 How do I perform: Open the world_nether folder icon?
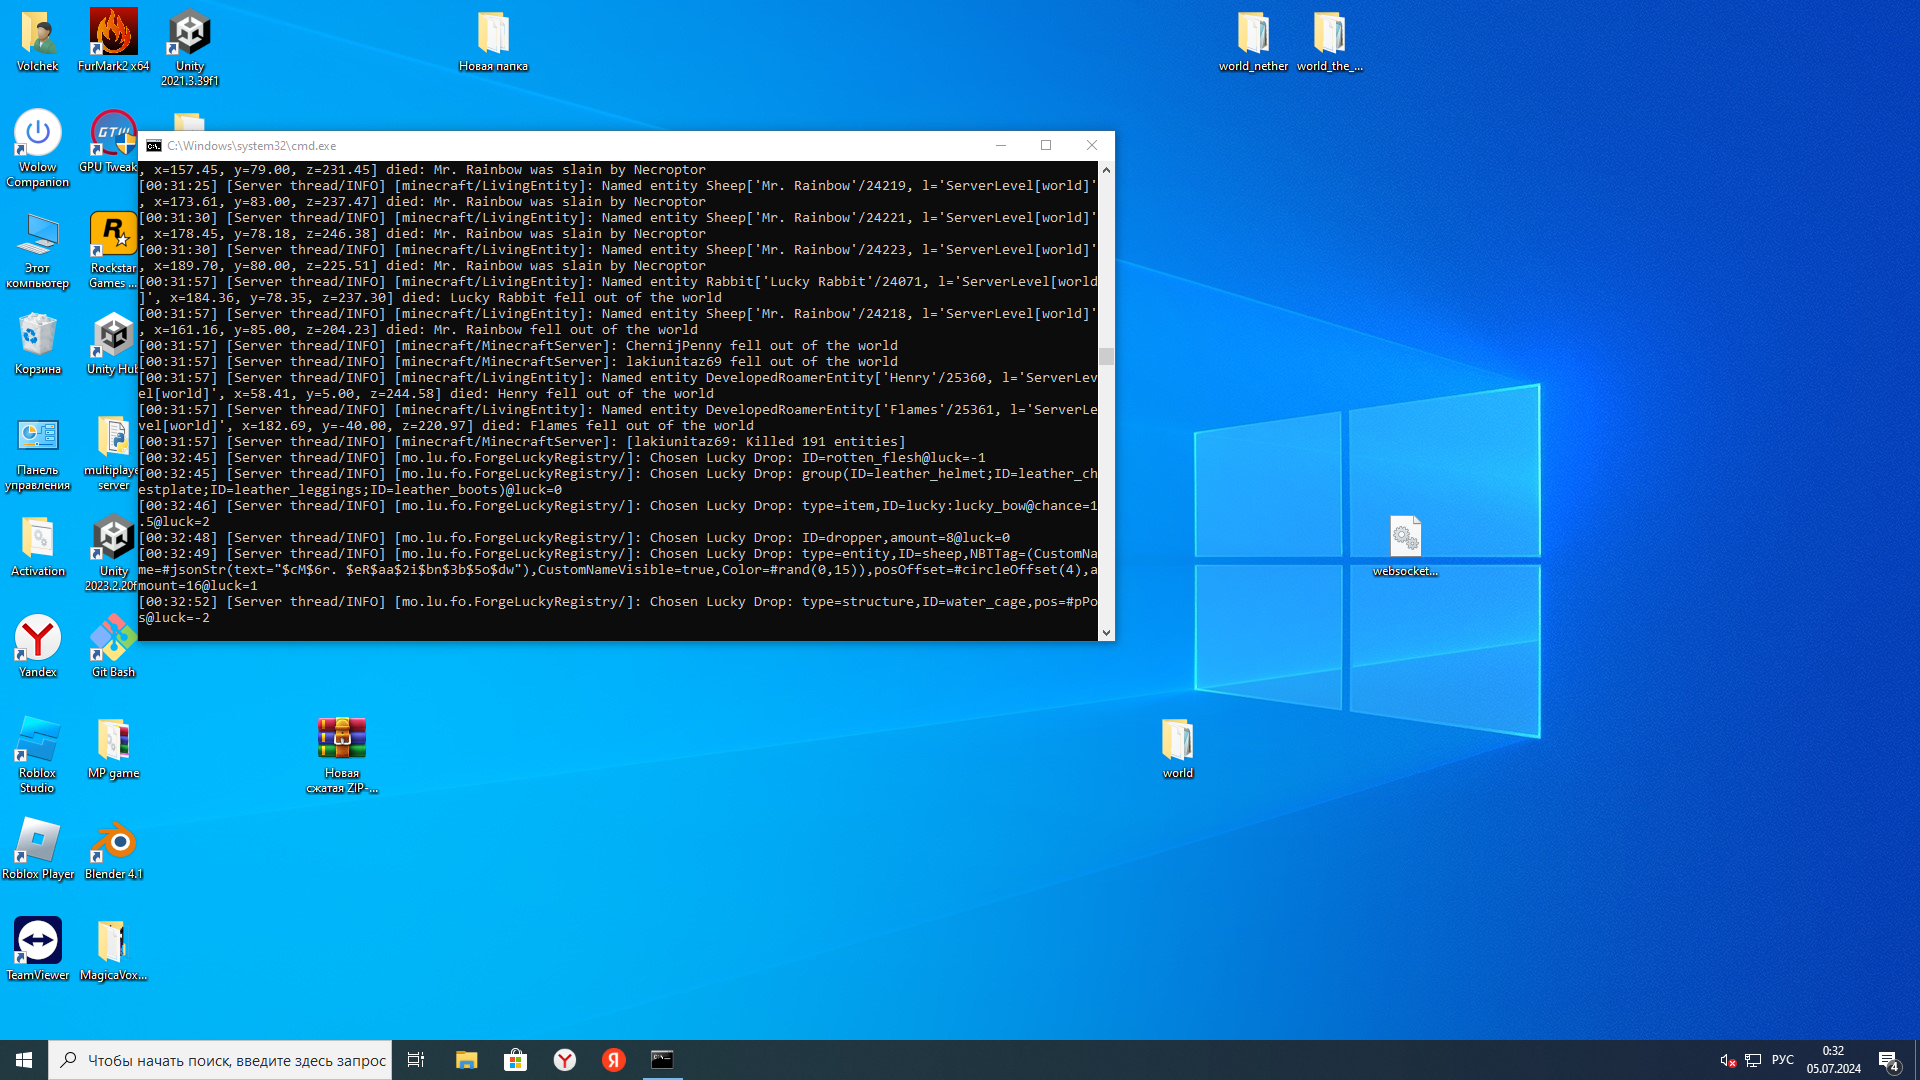click(x=1253, y=35)
